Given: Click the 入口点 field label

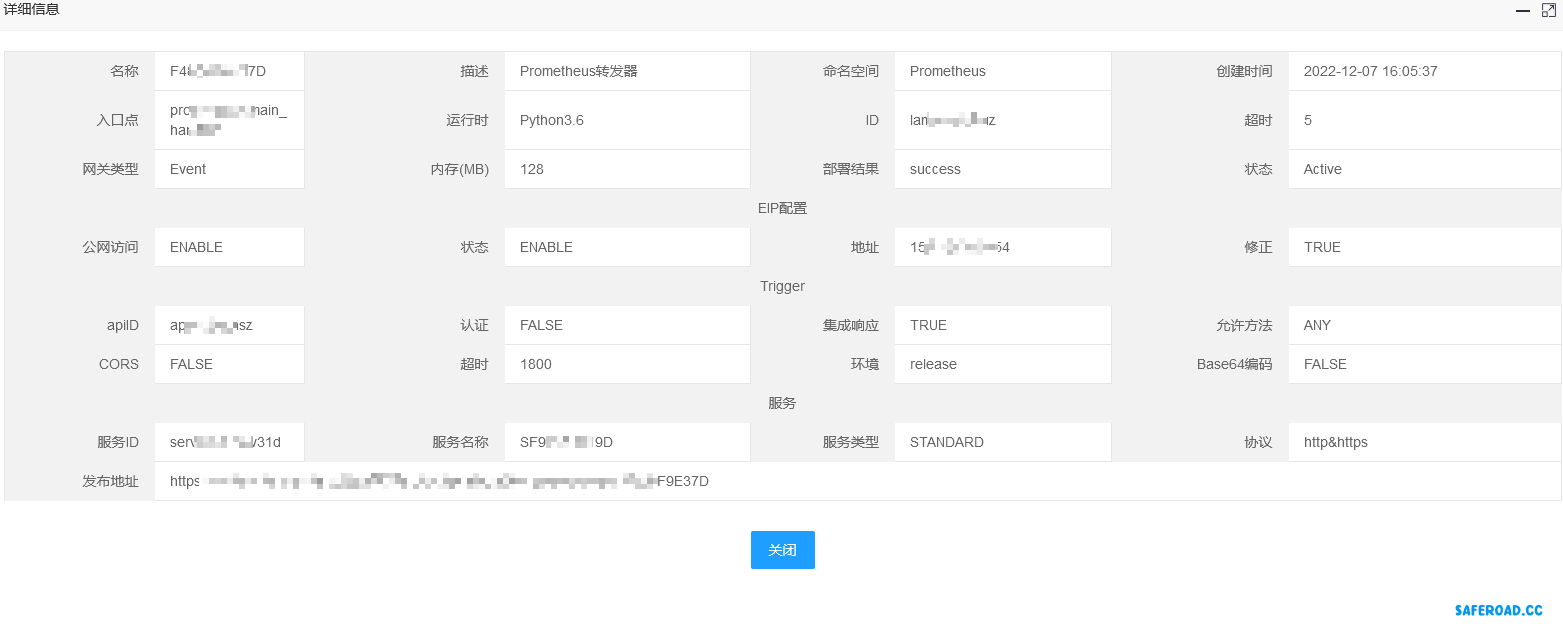Looking at the screenshot, I should click(x=117, y=120).
